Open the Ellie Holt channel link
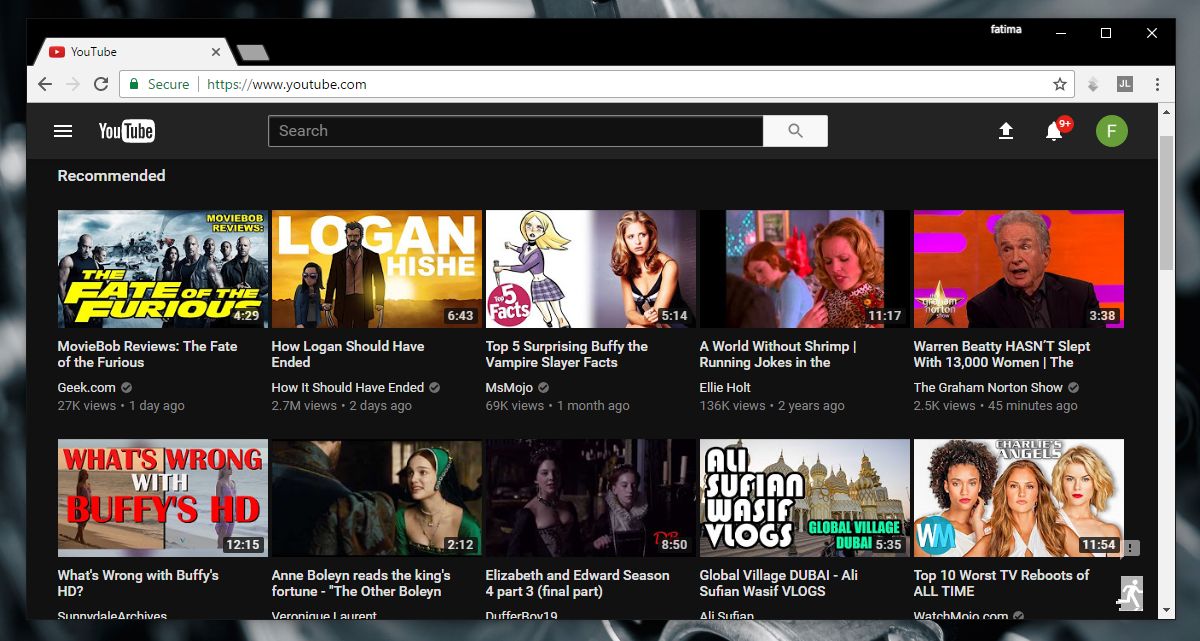This screenshot has height=641, width=1200. 725,387
